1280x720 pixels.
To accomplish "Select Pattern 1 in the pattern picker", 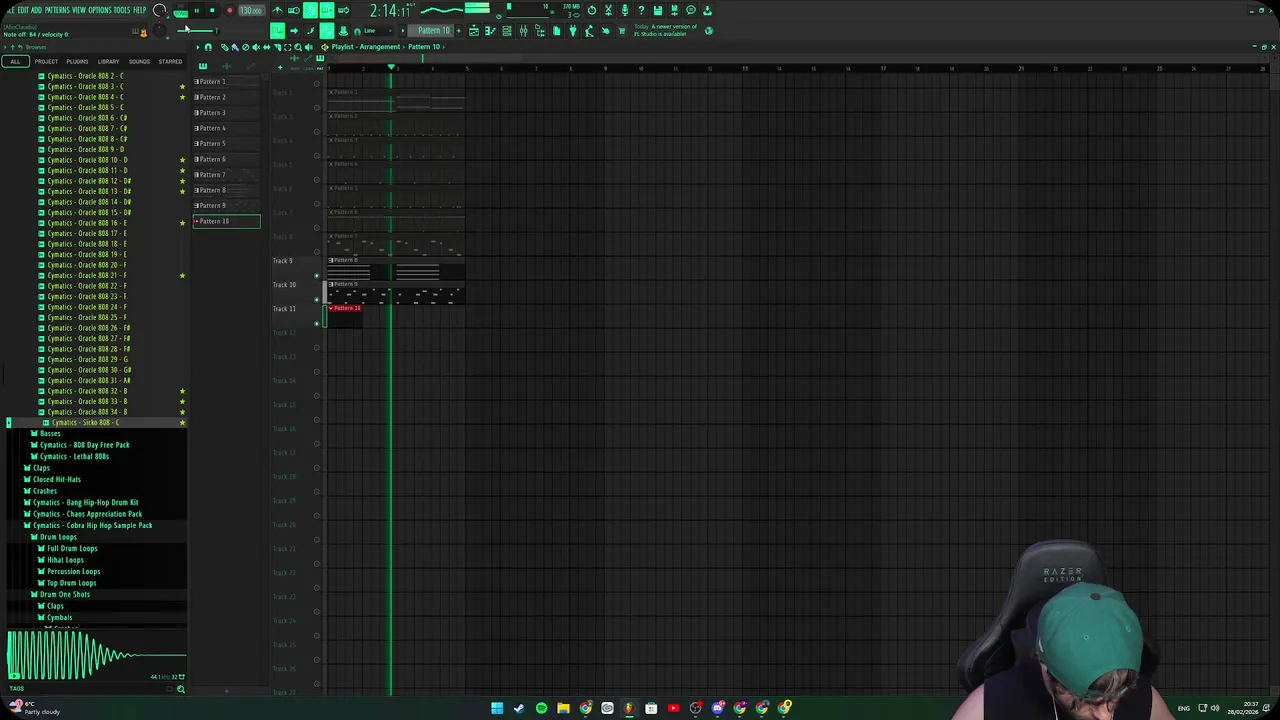I will (x=226, y=81).
